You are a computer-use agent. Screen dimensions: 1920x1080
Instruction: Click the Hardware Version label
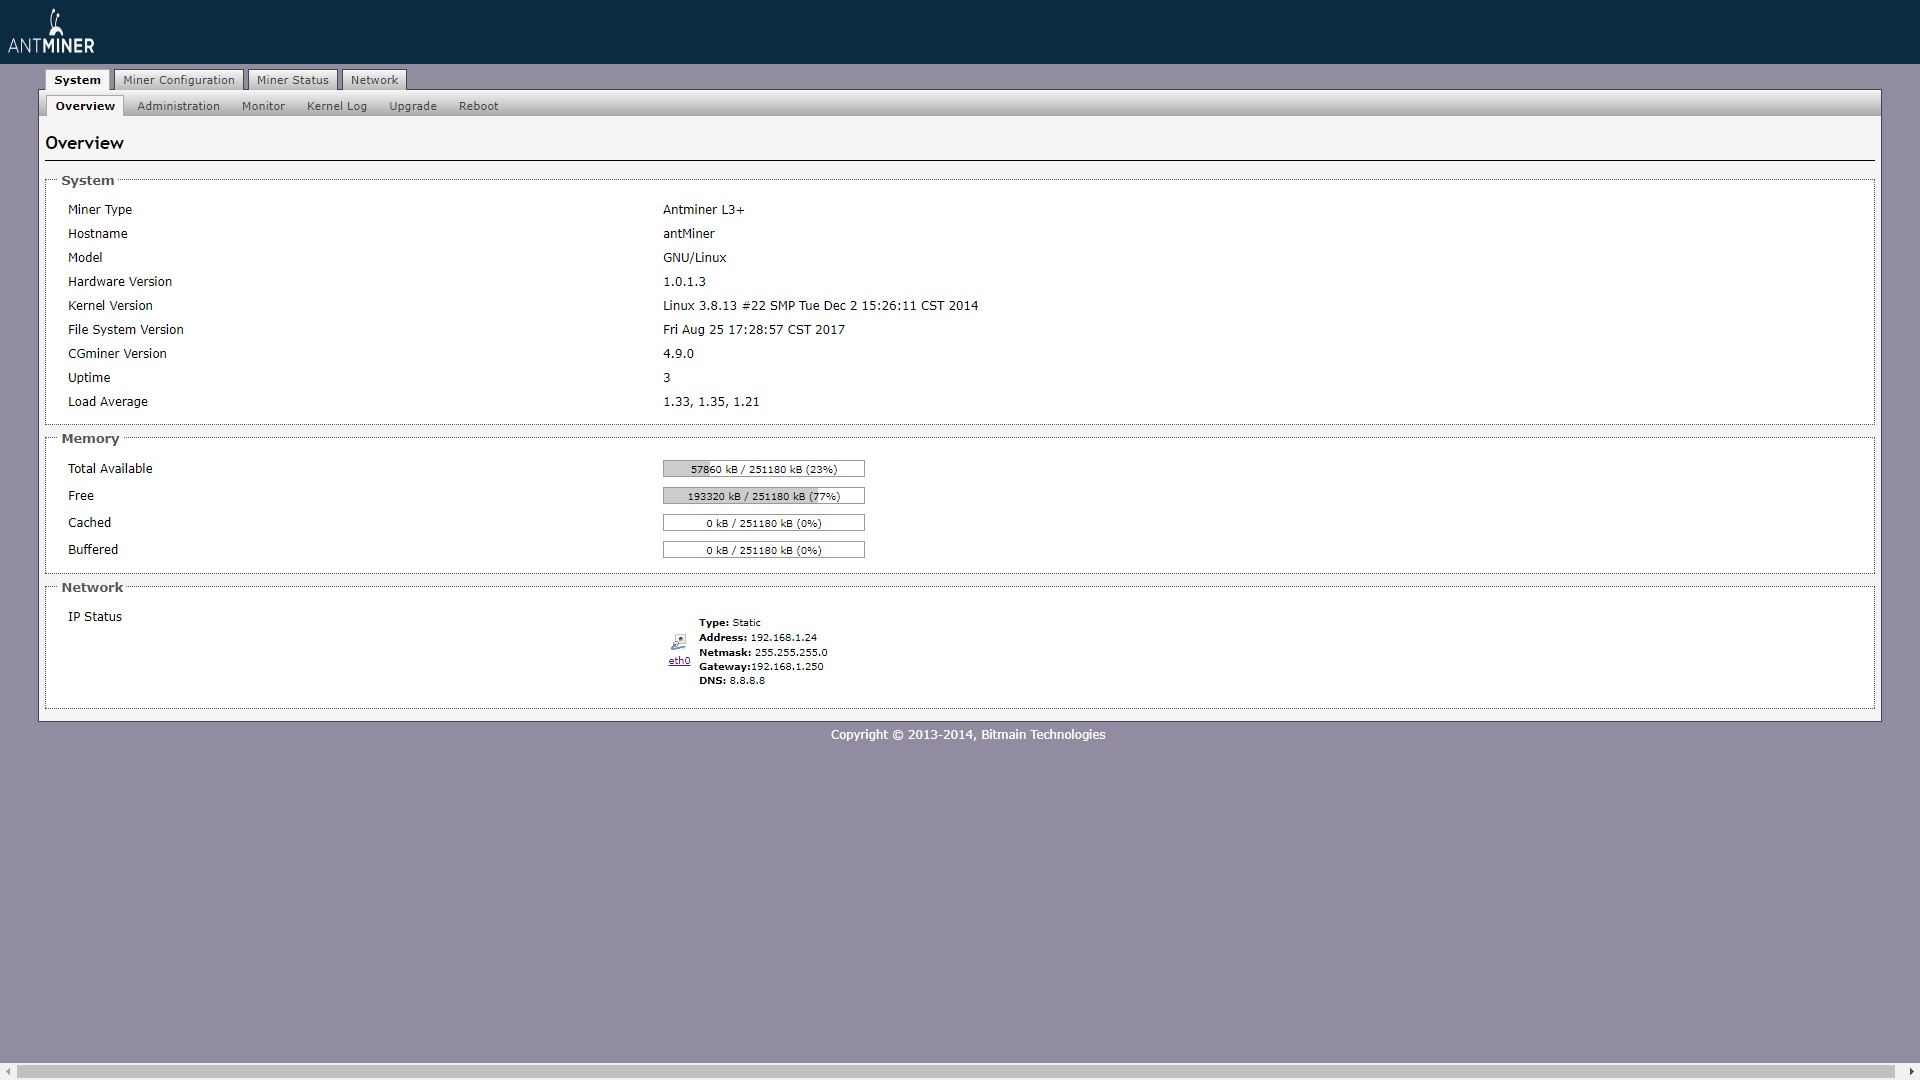click(x=120, y=282)
